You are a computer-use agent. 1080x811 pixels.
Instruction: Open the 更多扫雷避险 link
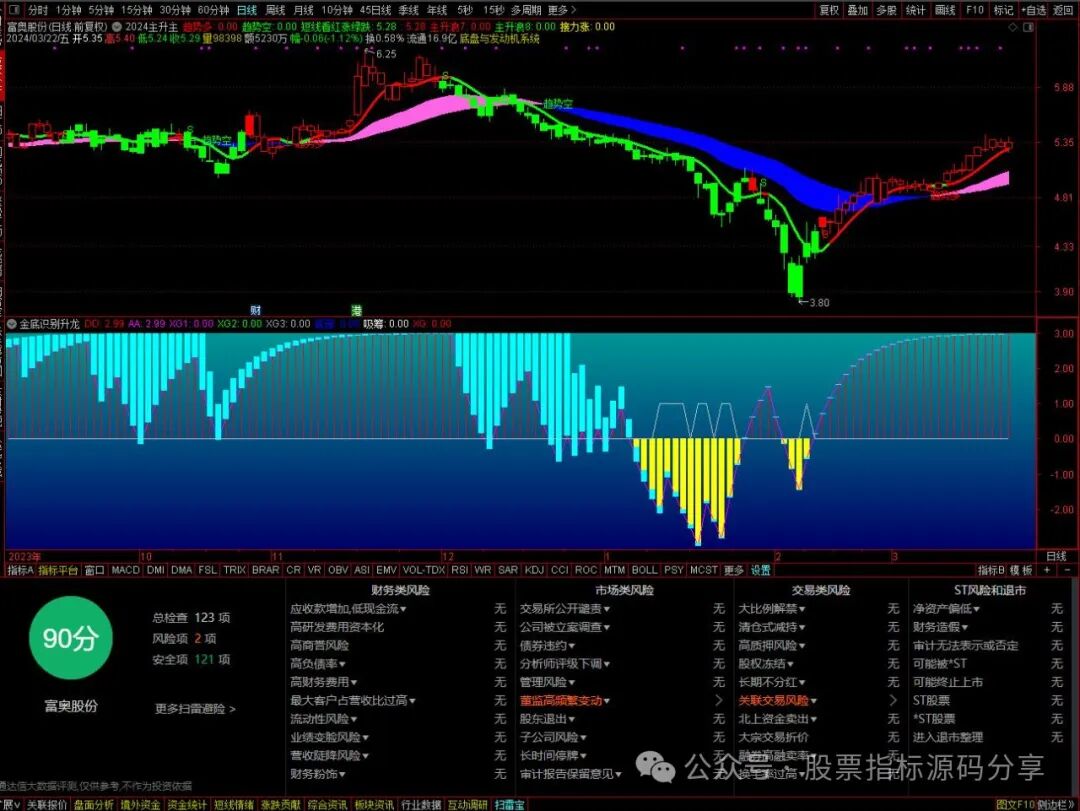(x=195, y=708)
